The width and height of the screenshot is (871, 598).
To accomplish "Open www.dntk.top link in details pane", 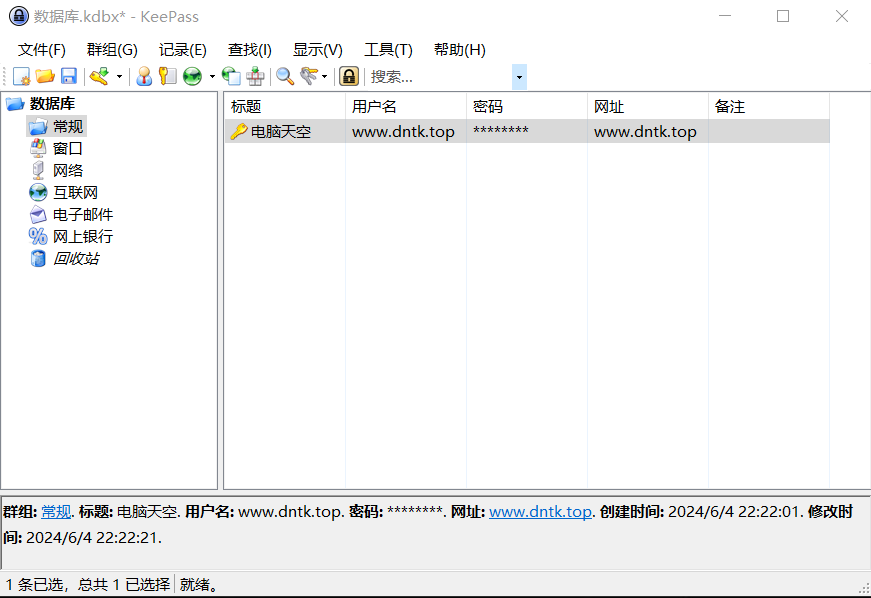I will (x=540, y=511).
